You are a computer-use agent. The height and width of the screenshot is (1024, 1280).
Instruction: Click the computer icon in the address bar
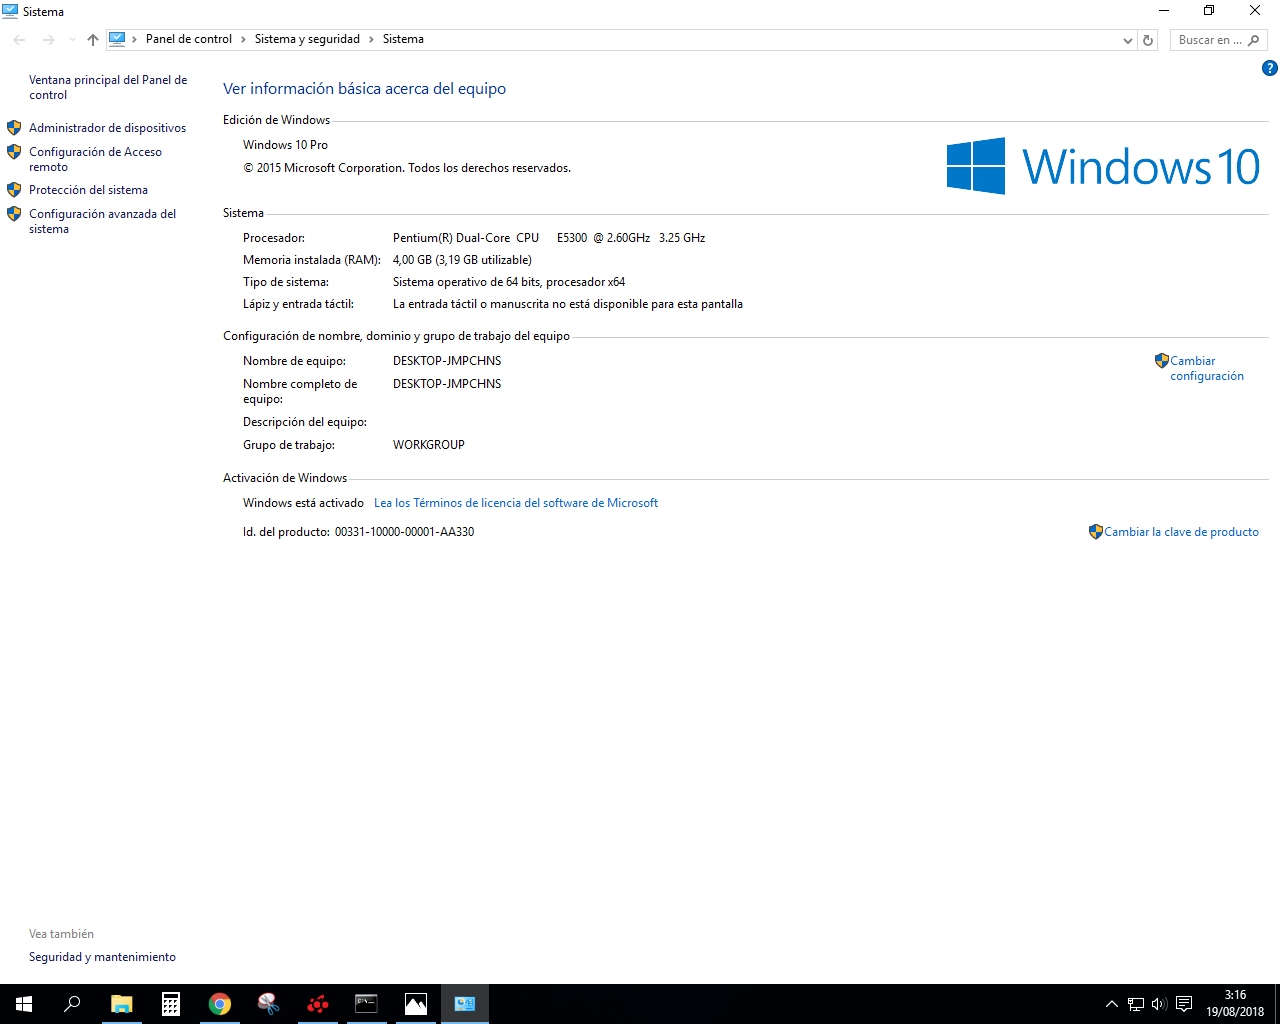[x=117, y=39]
